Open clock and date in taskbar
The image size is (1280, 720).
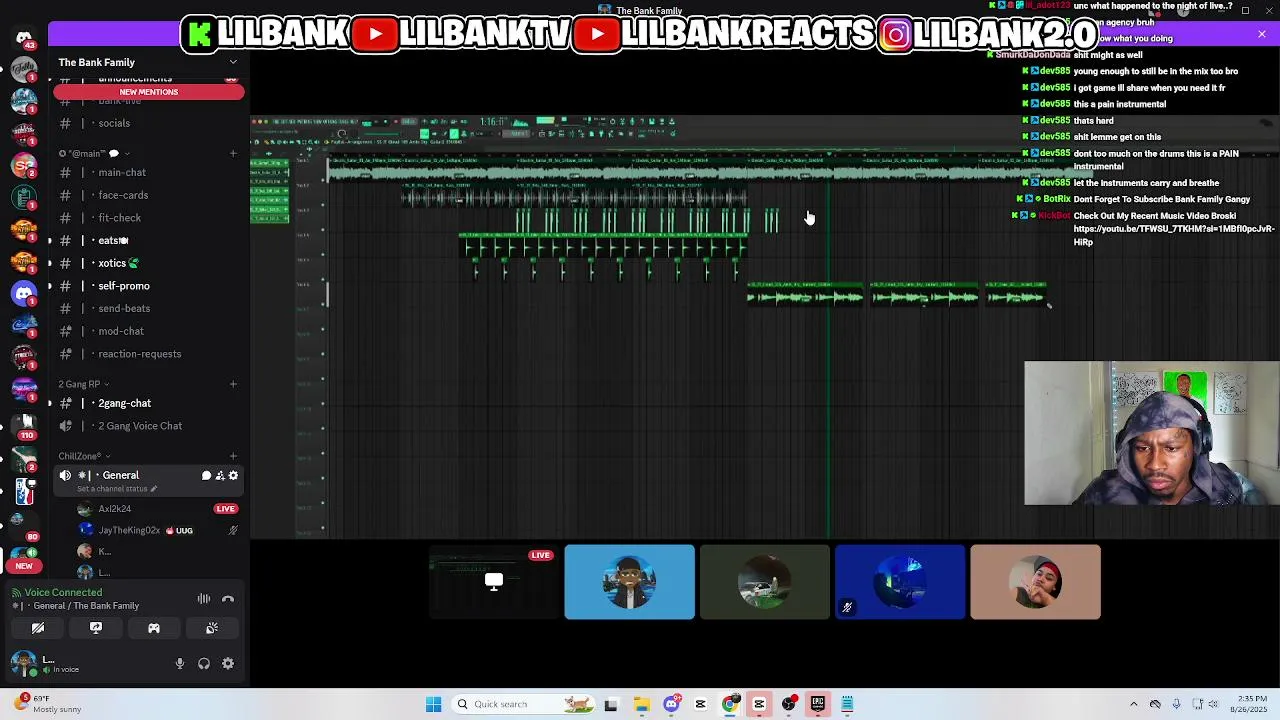click(x=1248, y=704)
